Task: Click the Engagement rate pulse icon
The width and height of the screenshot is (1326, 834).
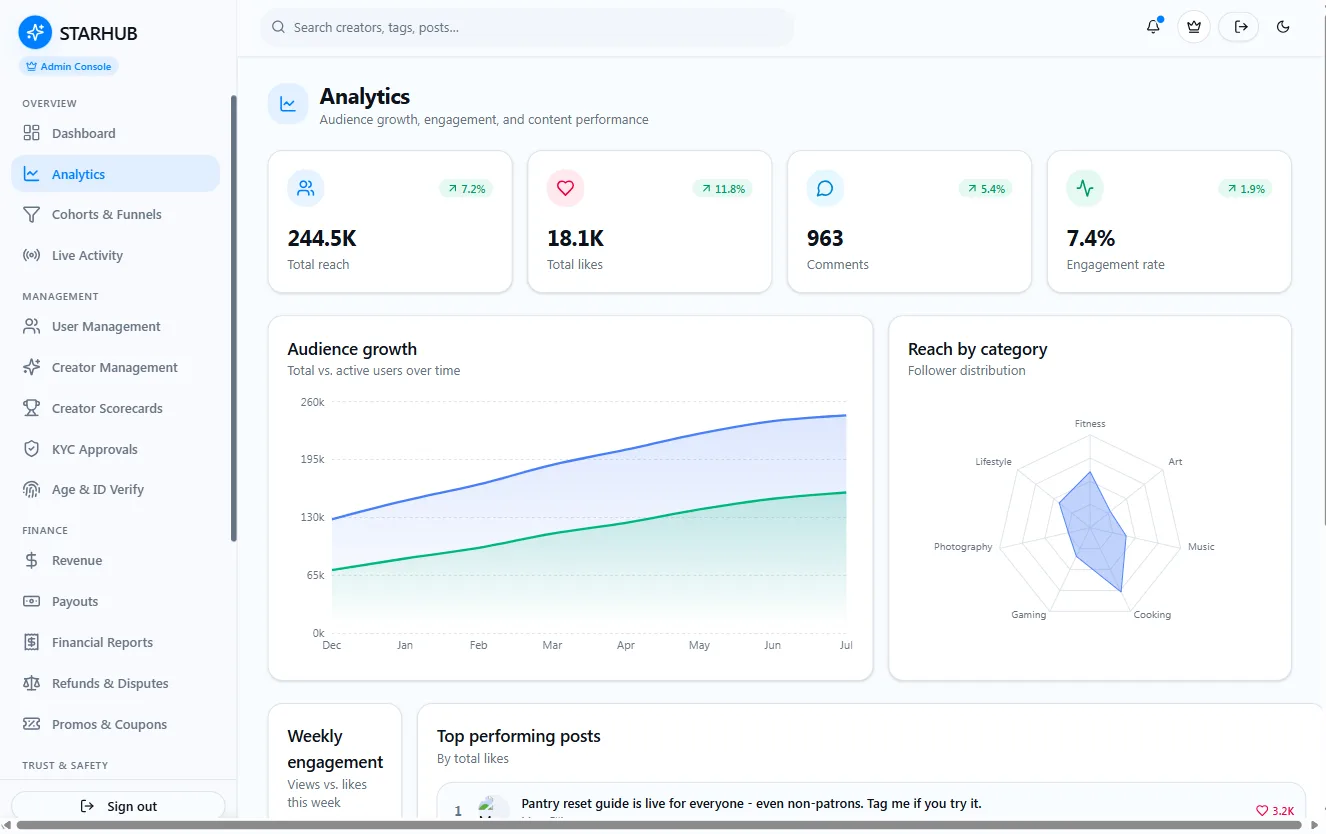Action: pyautogui.click(x=1085, y=188)
